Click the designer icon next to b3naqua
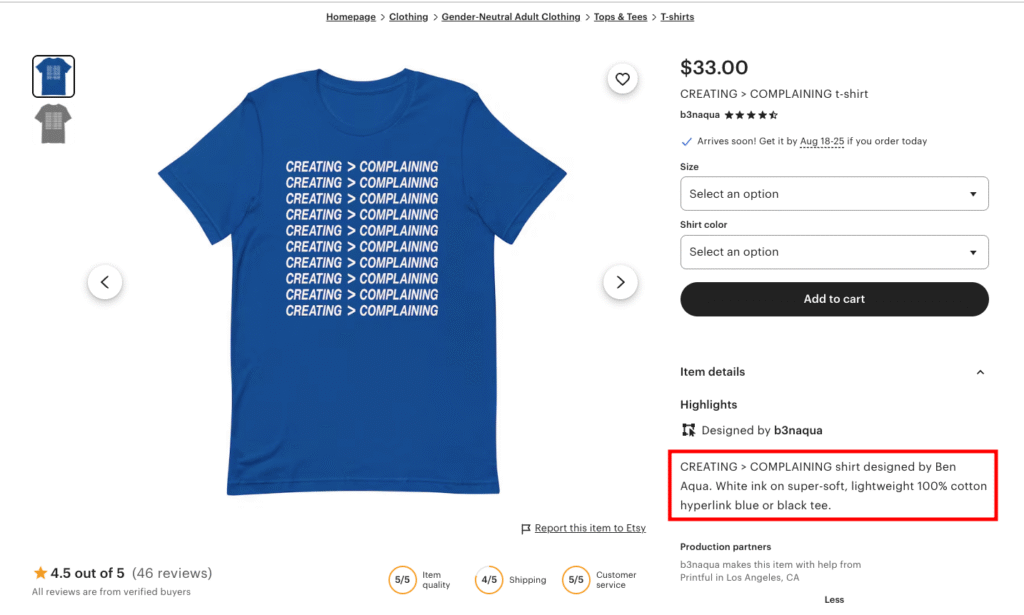Viewport: 1024px width, 615px height. tap(688, 430)
